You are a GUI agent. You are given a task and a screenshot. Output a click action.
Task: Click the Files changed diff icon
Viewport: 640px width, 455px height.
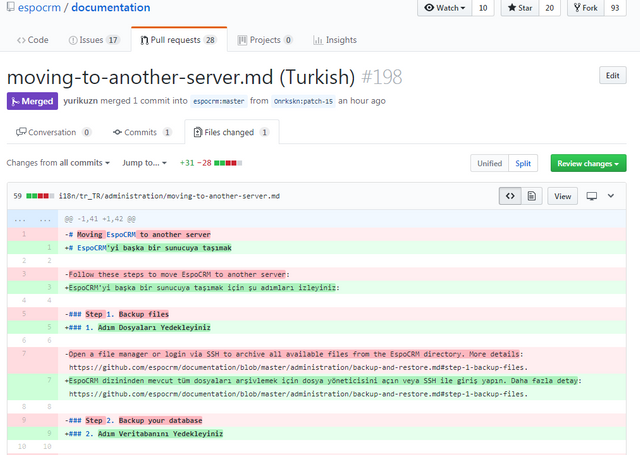click(198, 132)
